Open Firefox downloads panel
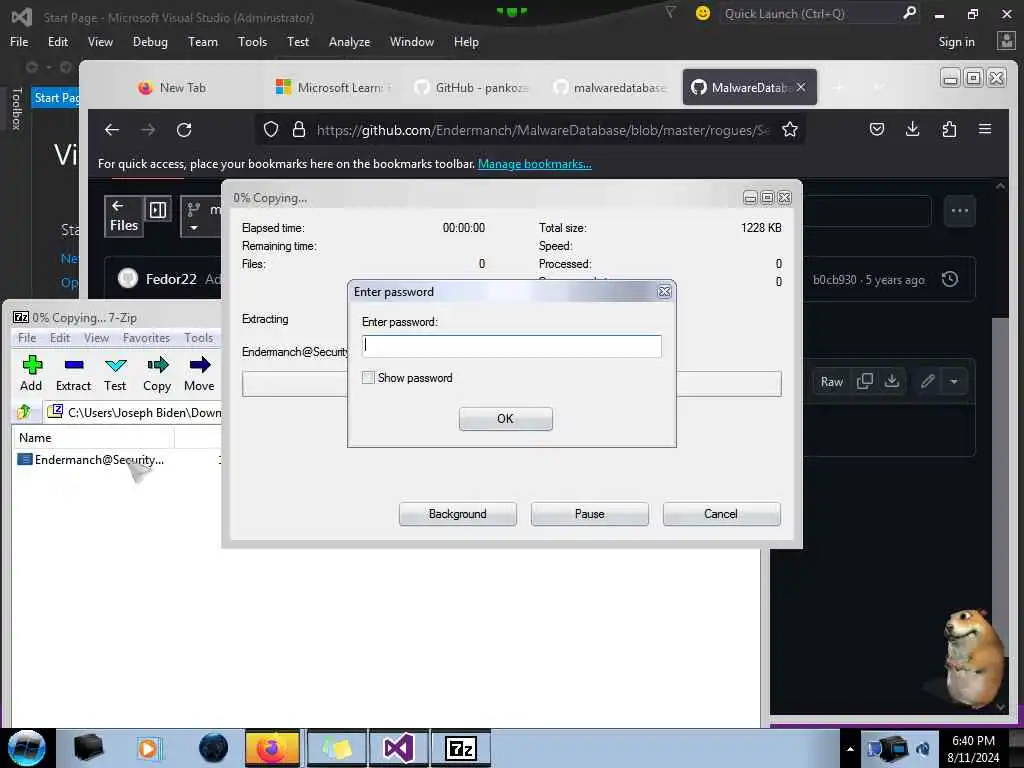The width and height of the screenshot is (1024, 768). click(912, 129)
